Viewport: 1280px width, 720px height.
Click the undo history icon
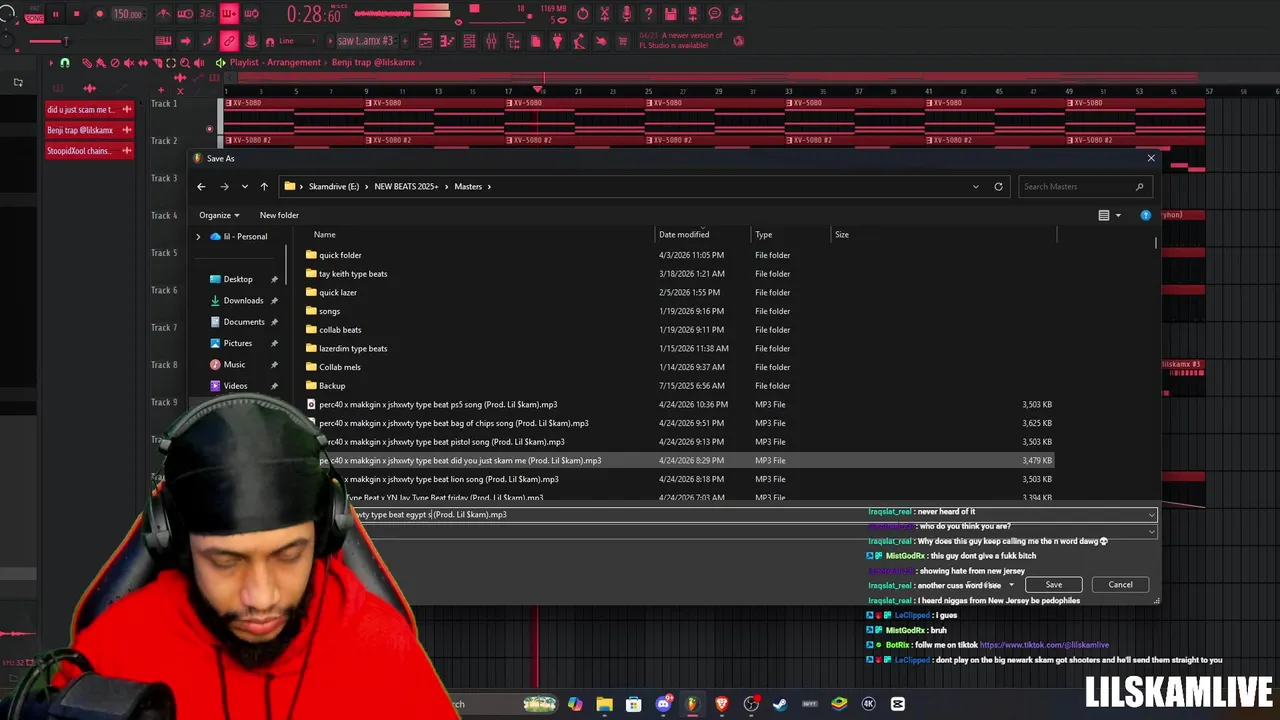[x=583, y=14]
